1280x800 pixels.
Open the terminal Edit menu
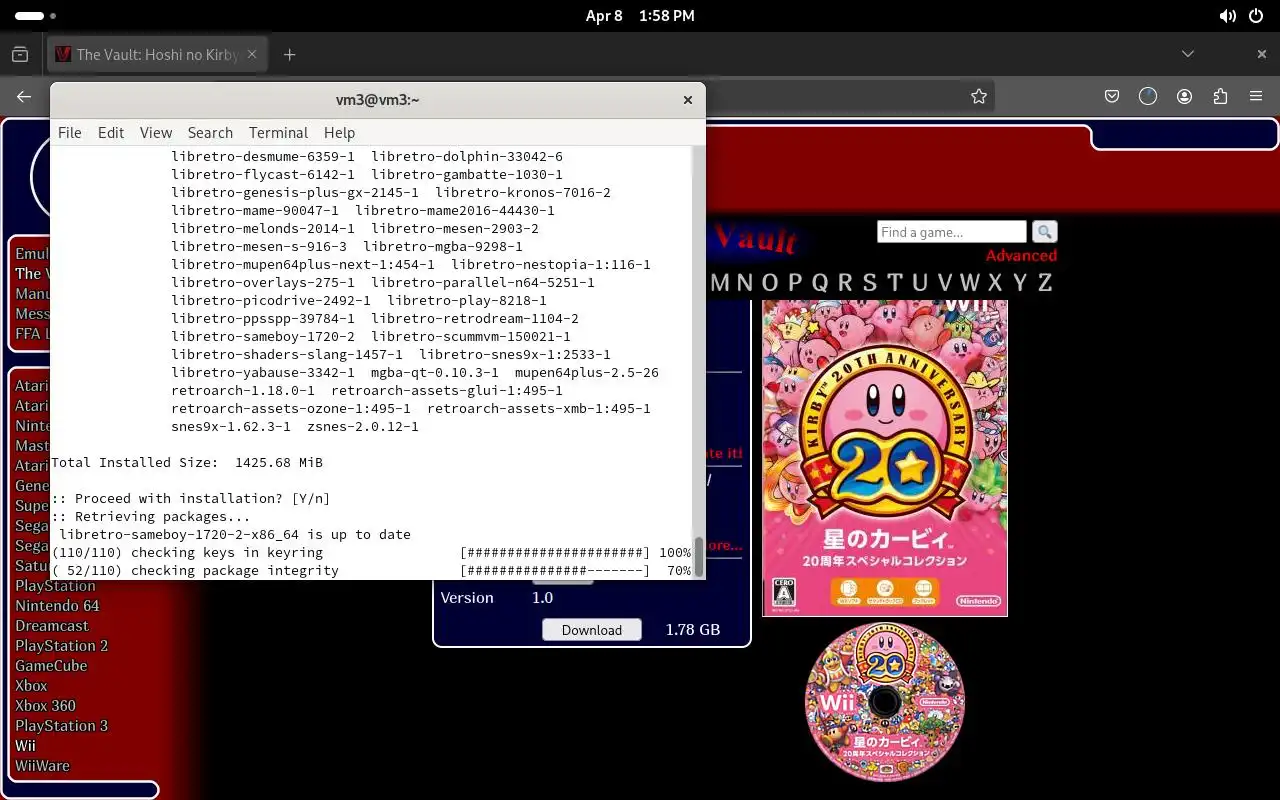111,132
